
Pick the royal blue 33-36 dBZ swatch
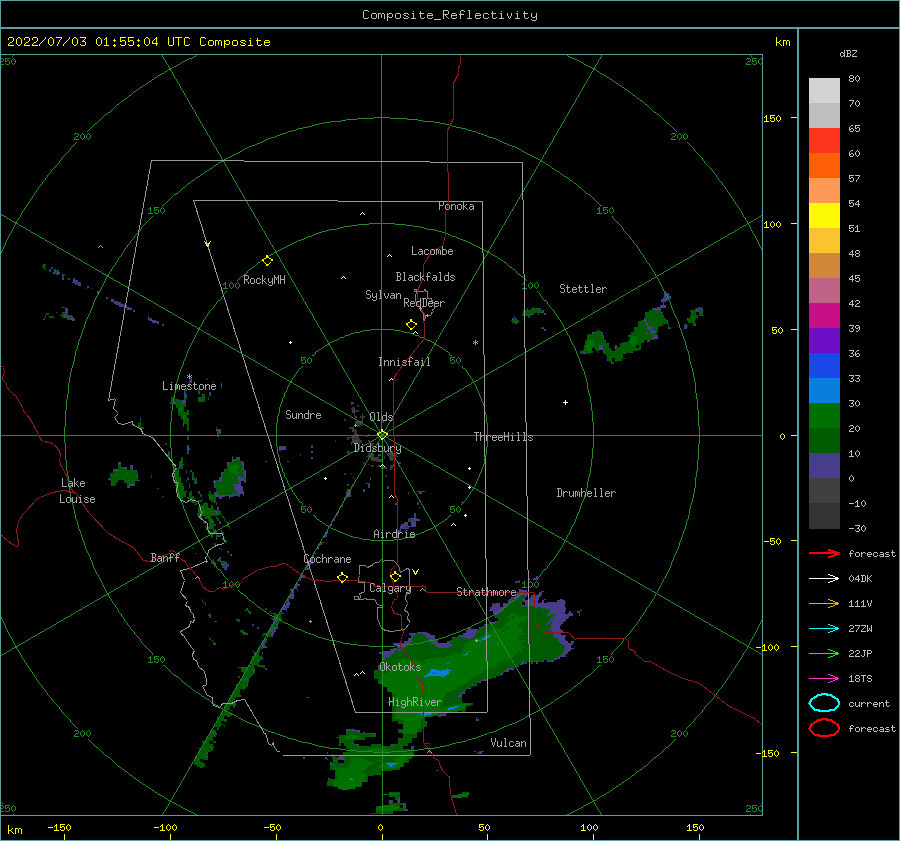point(824,366)
